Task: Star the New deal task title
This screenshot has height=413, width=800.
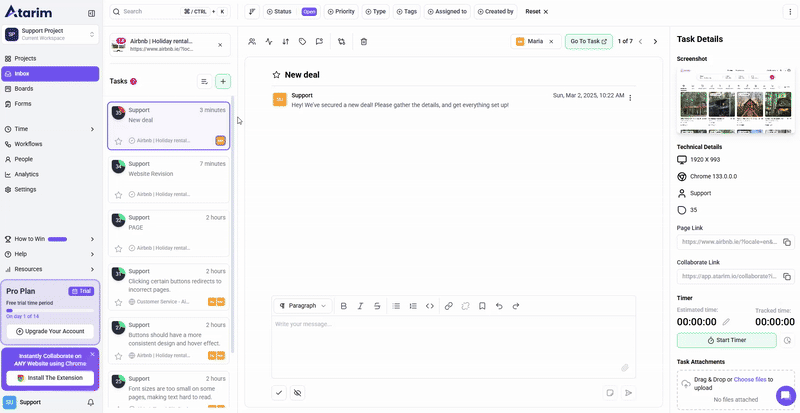Action: pos(277,75)
